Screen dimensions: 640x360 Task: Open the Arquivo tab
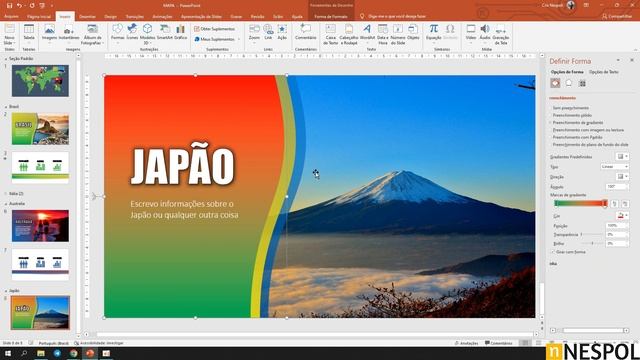(x=11, y=16)
